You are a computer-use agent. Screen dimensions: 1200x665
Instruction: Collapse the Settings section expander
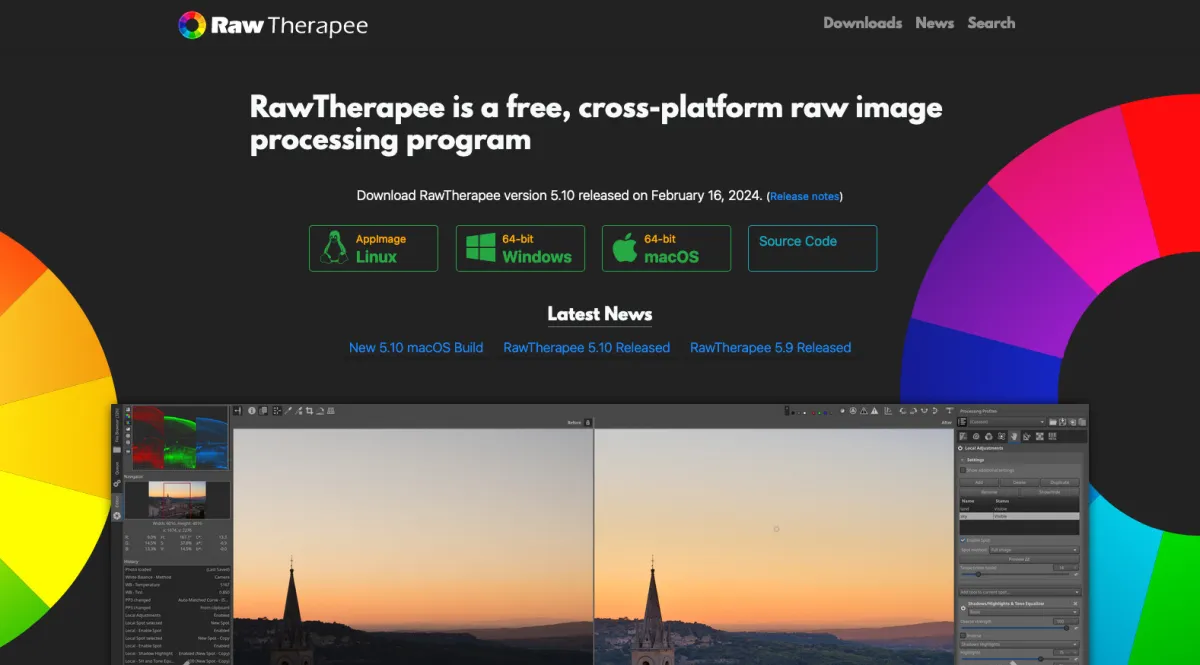click(x=962, y=460)
